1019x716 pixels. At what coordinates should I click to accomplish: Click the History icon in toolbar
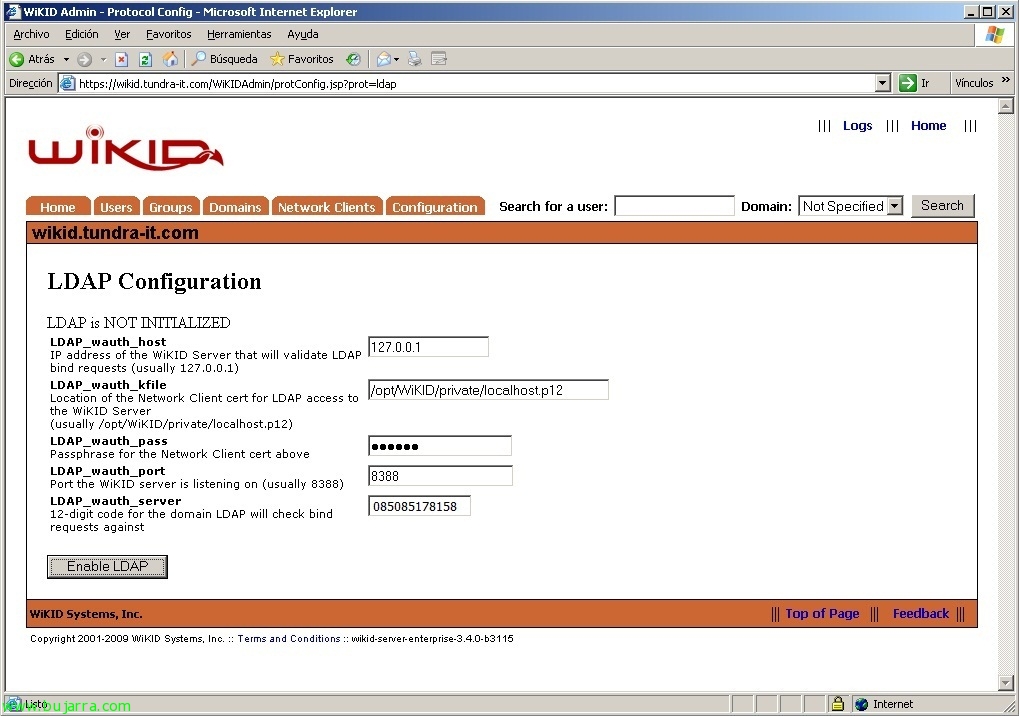(353, 59)
